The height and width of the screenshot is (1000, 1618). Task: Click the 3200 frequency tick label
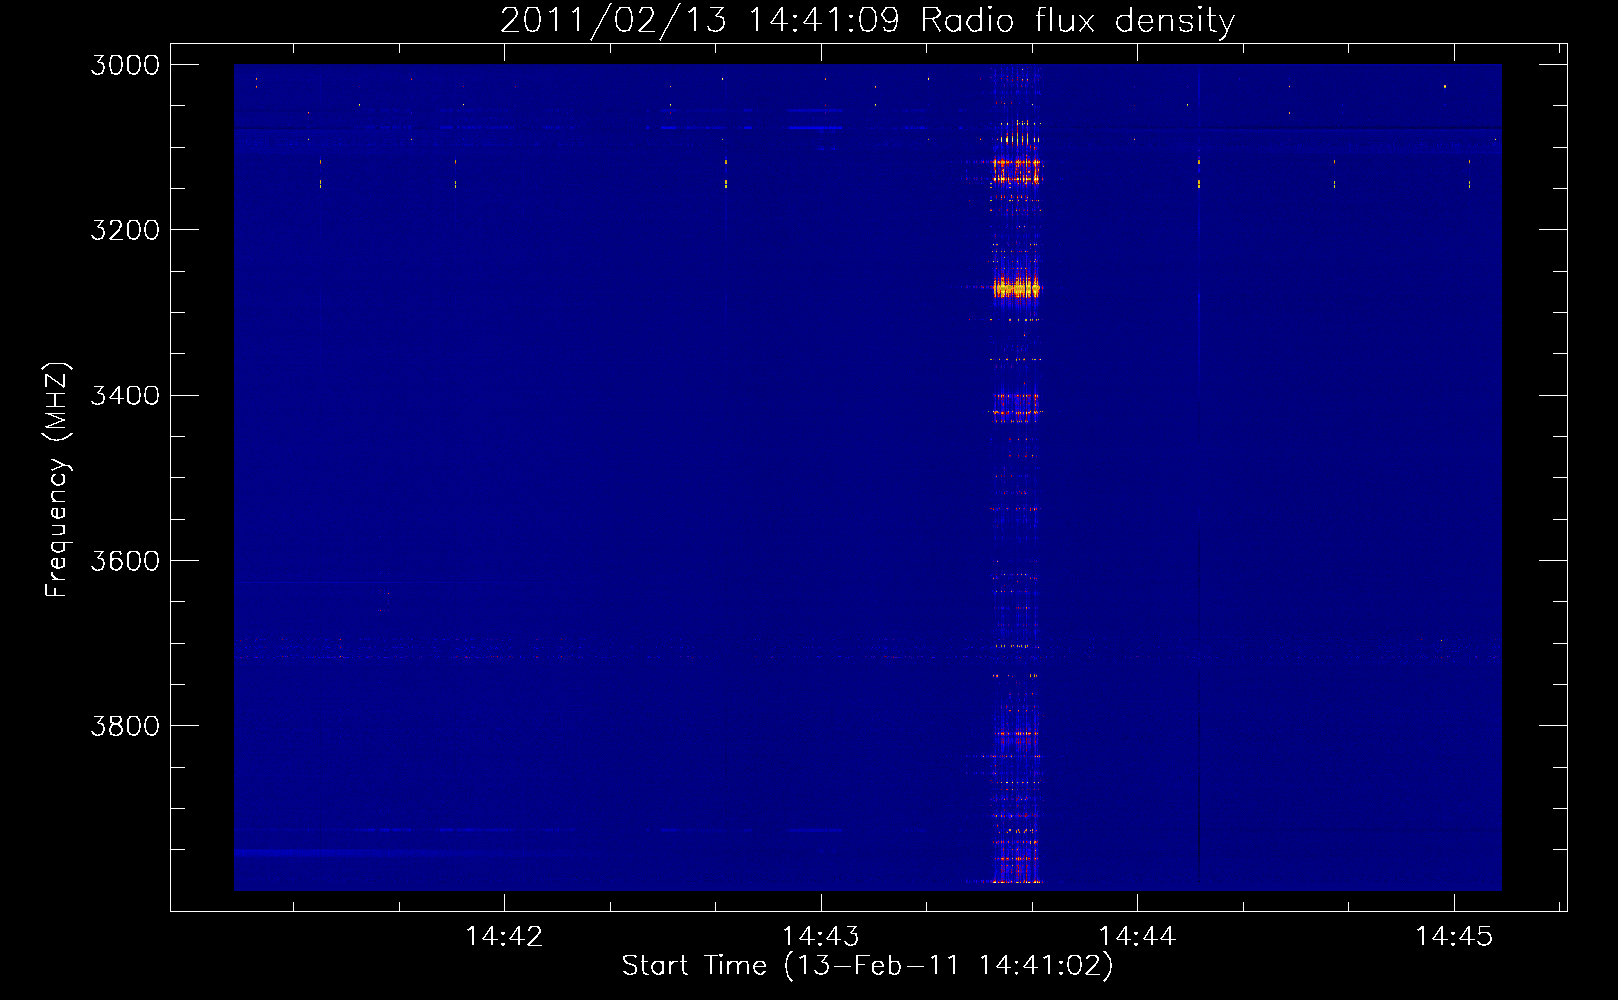(x=125, y=230)
